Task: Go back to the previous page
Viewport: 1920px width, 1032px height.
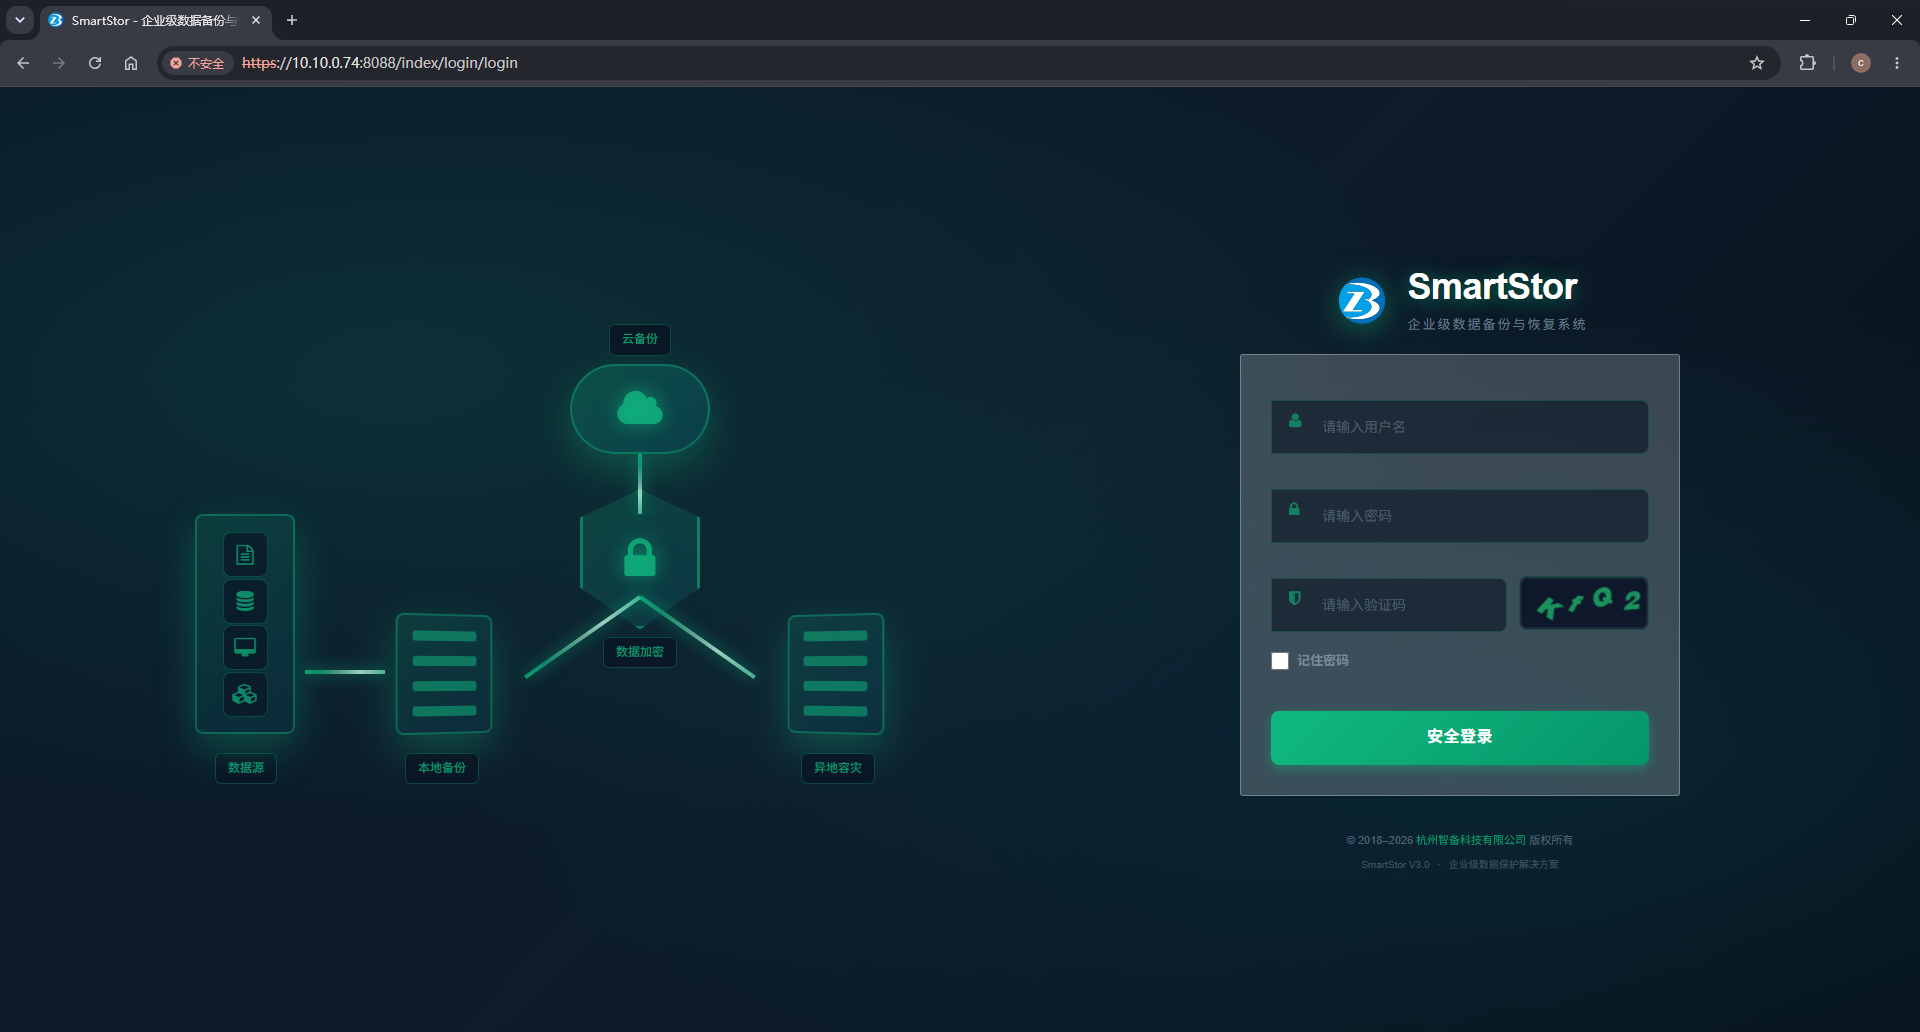Action: (x=23, y=63)
